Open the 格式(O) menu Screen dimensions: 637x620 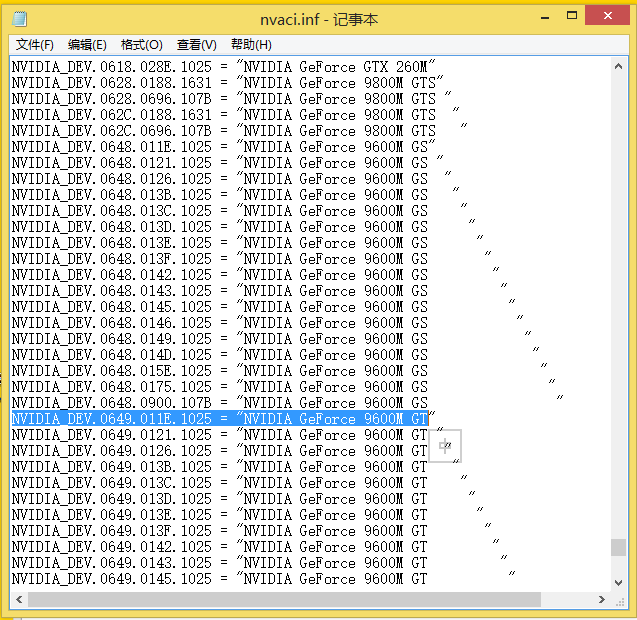[142, 44]
